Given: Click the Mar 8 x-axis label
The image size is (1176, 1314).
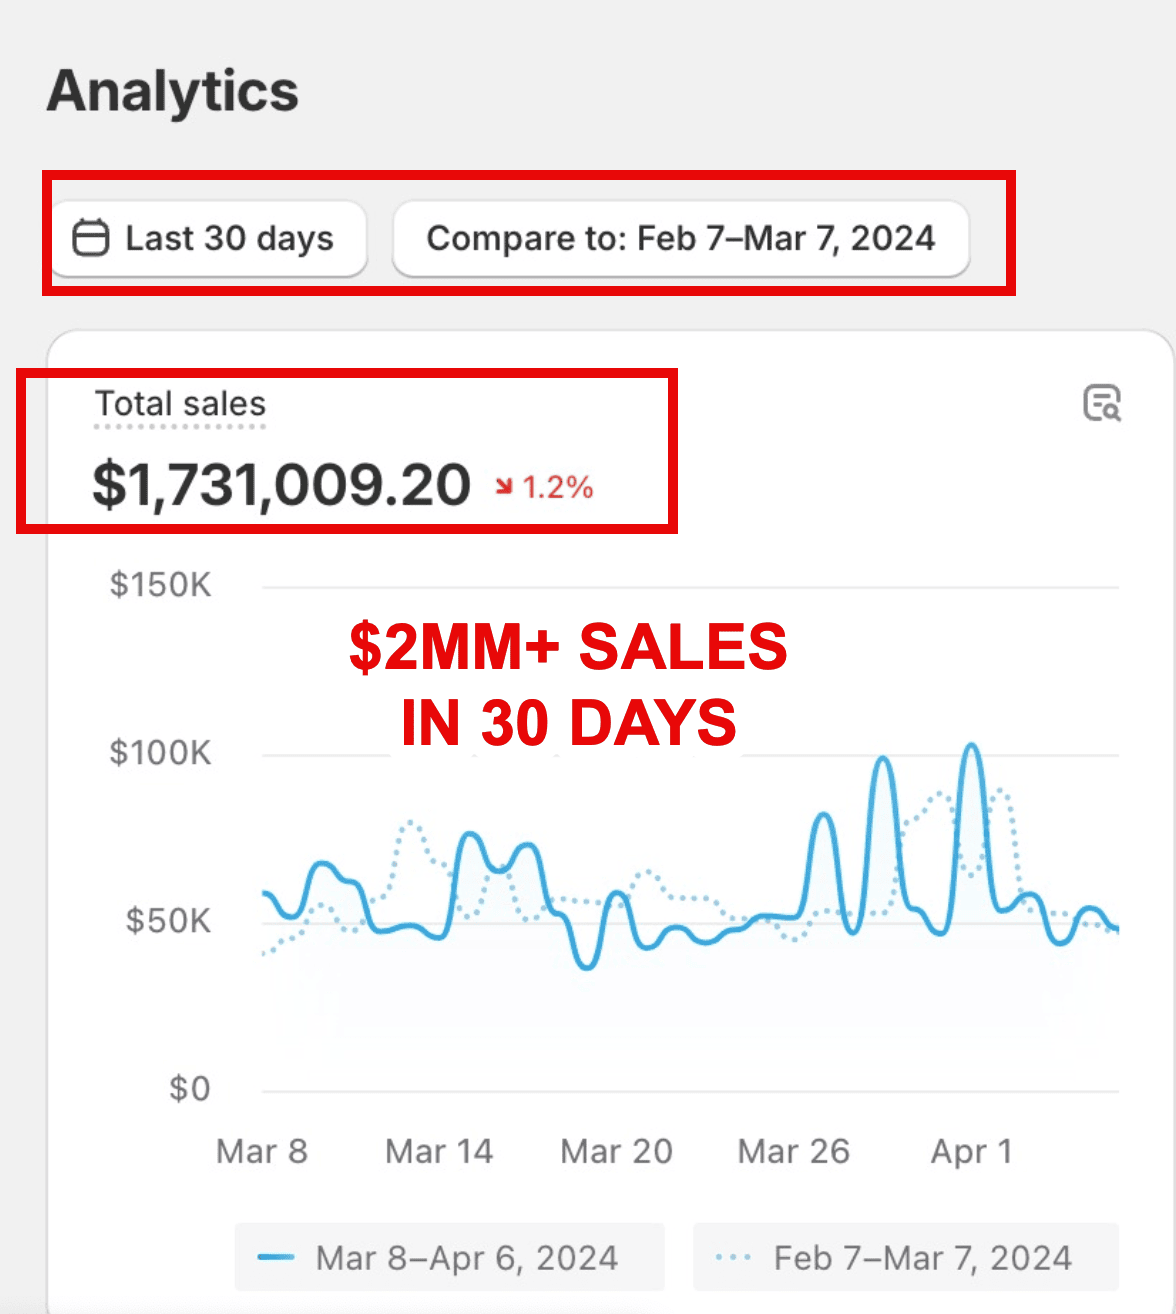Looking at the screenshot, I should (x=262, y=1151).
